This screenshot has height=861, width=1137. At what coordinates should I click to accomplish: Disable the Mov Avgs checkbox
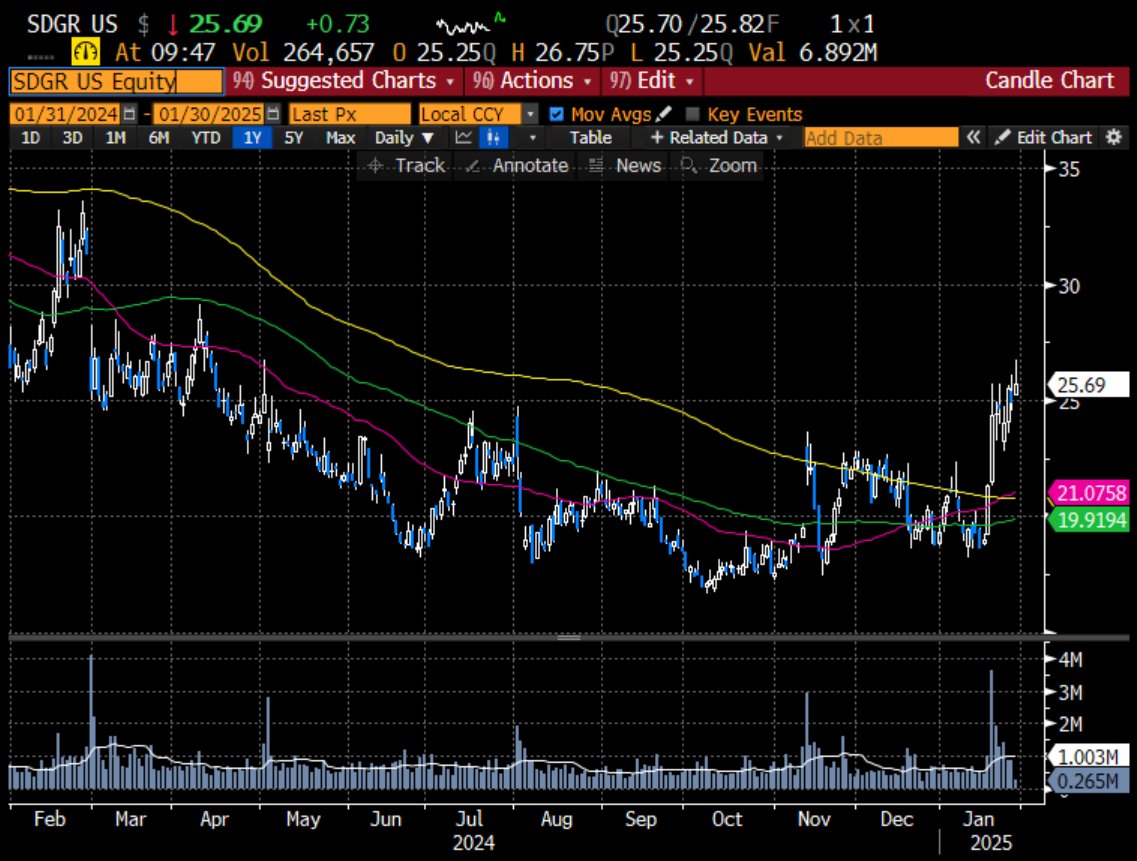coord(557,113)
